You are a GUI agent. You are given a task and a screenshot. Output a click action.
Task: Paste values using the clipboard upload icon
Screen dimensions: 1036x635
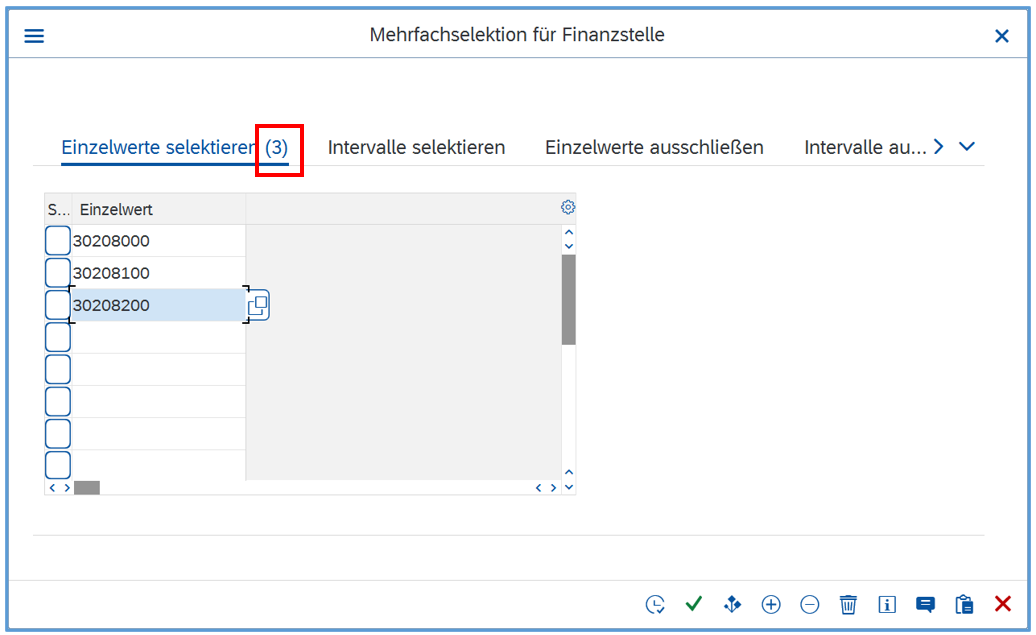tap(964, 604)
